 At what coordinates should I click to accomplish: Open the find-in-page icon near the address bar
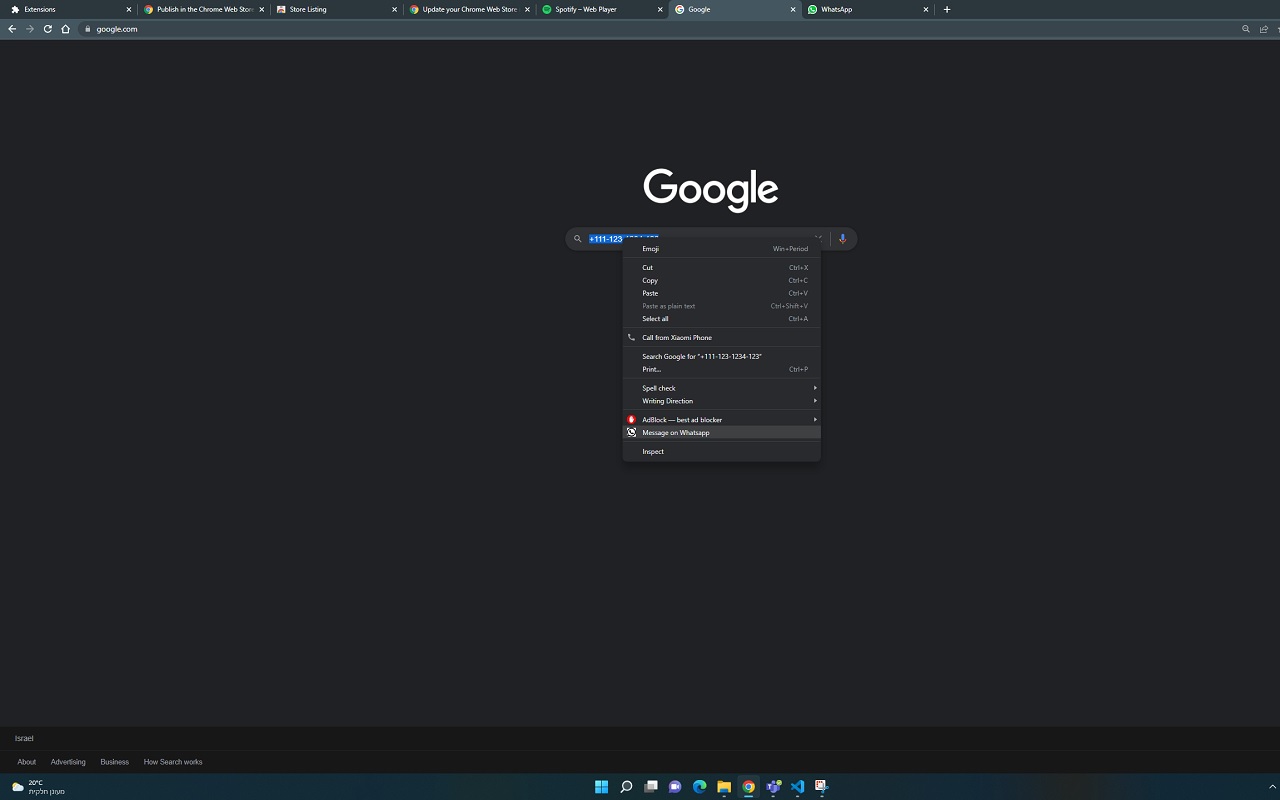click(x=1245, y=29)
